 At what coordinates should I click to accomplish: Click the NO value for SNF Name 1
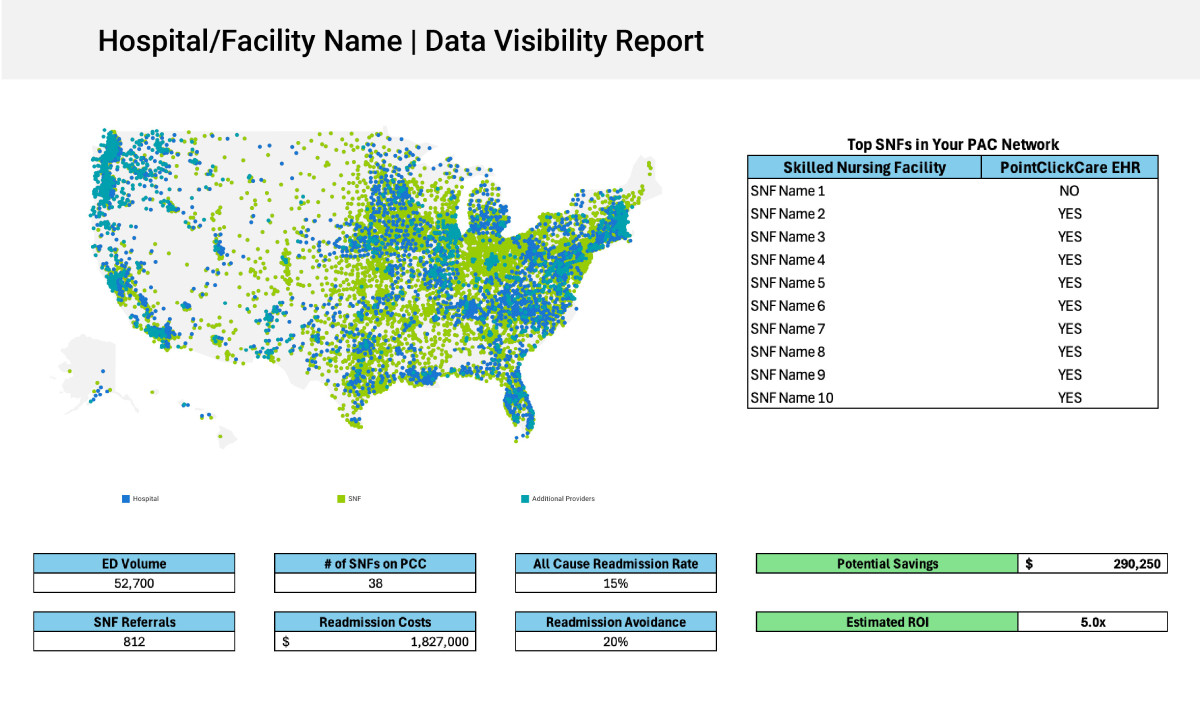[1069, 190]
